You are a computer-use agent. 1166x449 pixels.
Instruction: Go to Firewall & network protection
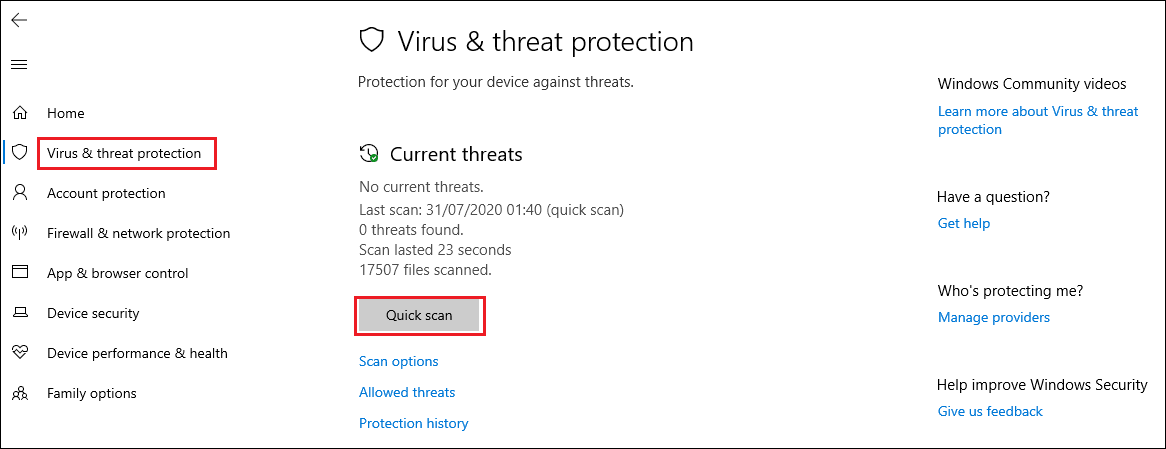[138, 233]
